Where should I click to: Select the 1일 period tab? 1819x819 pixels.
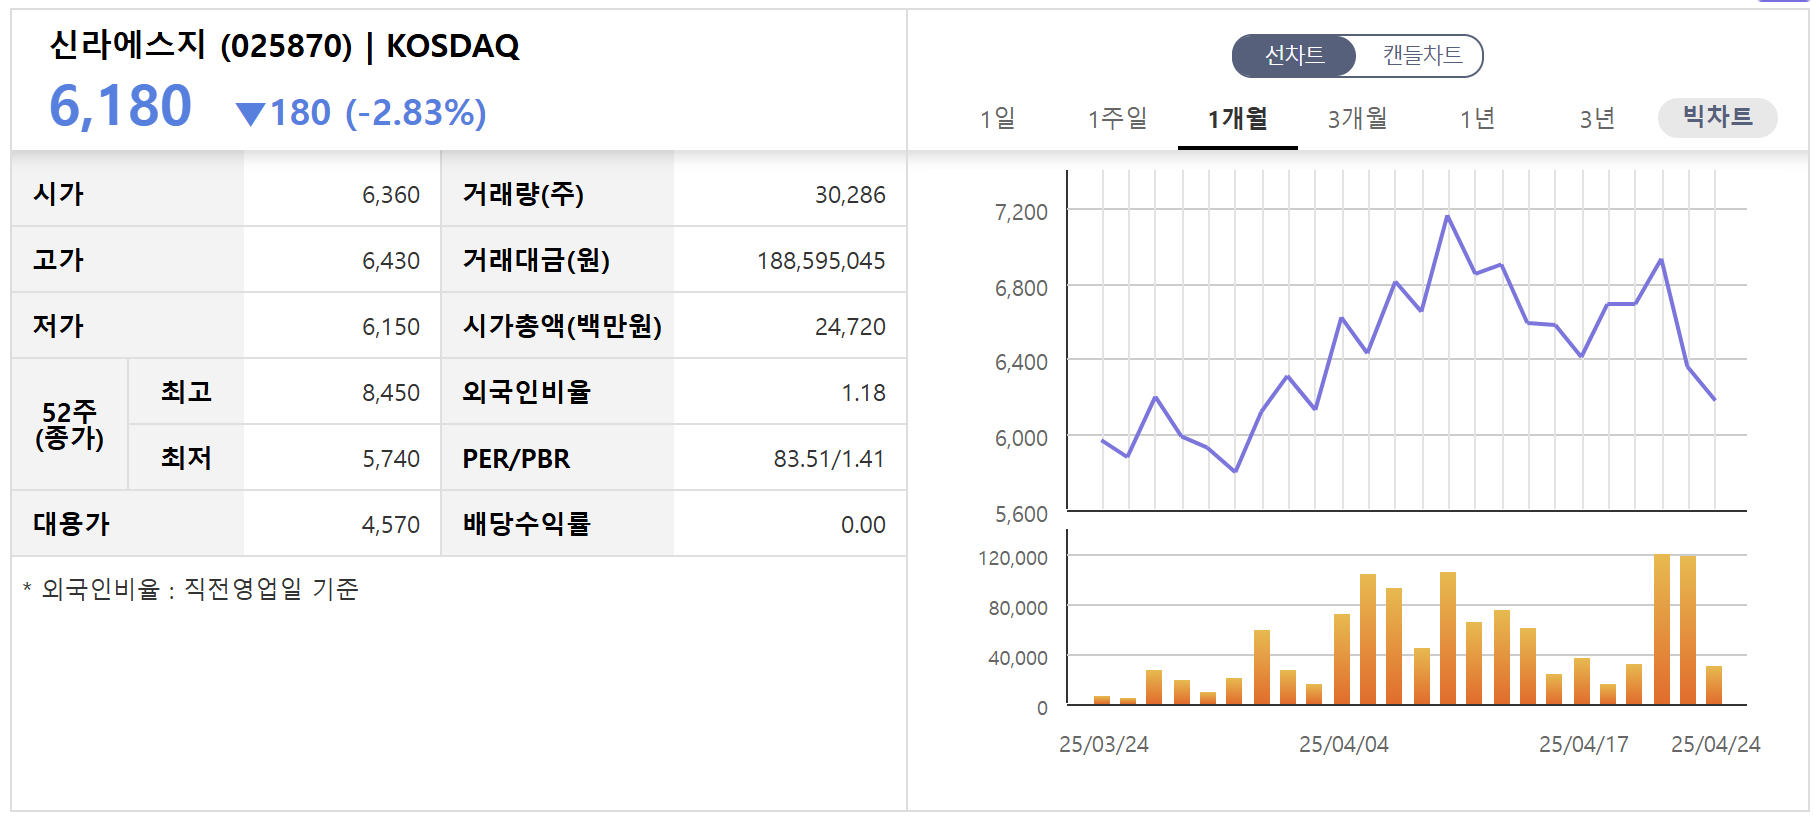(998, 119)
